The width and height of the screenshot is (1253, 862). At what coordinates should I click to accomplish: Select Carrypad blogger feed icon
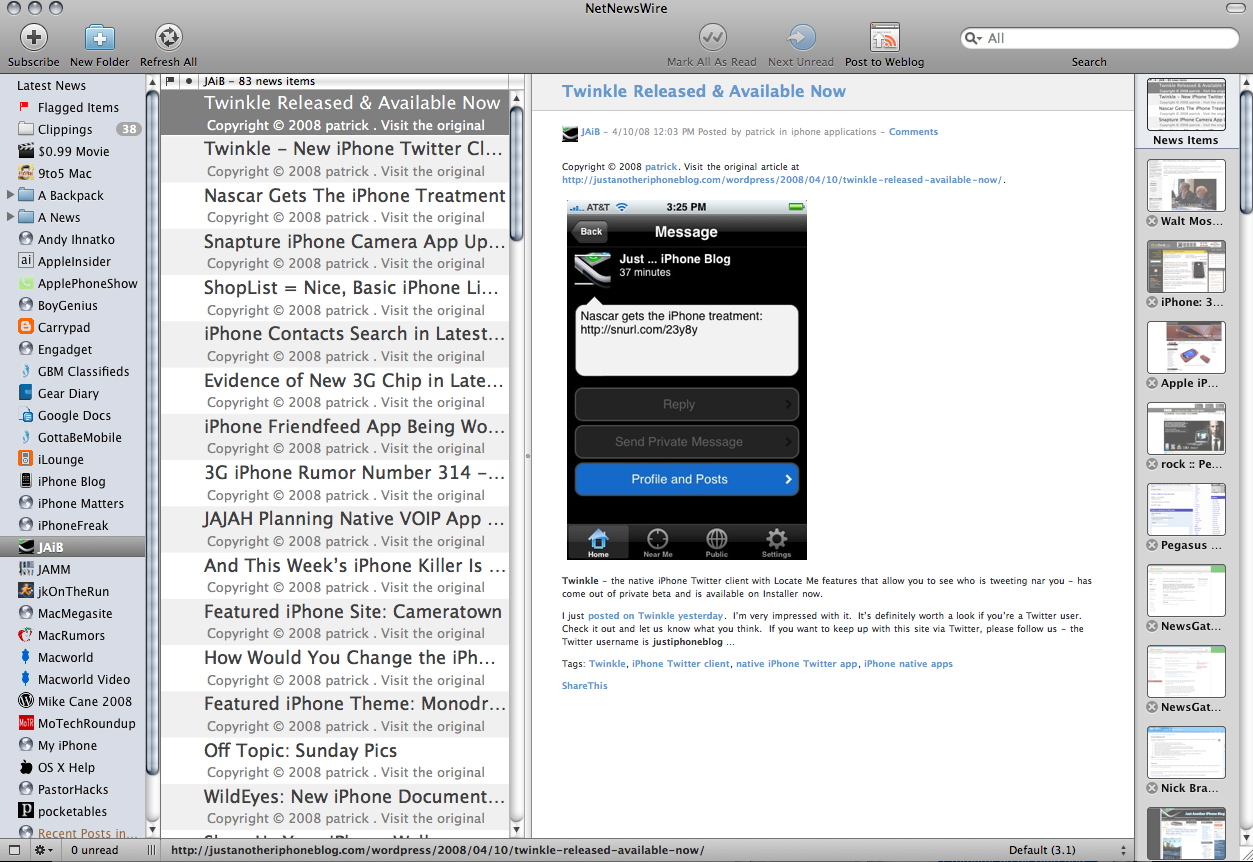[x=26, y=327]
